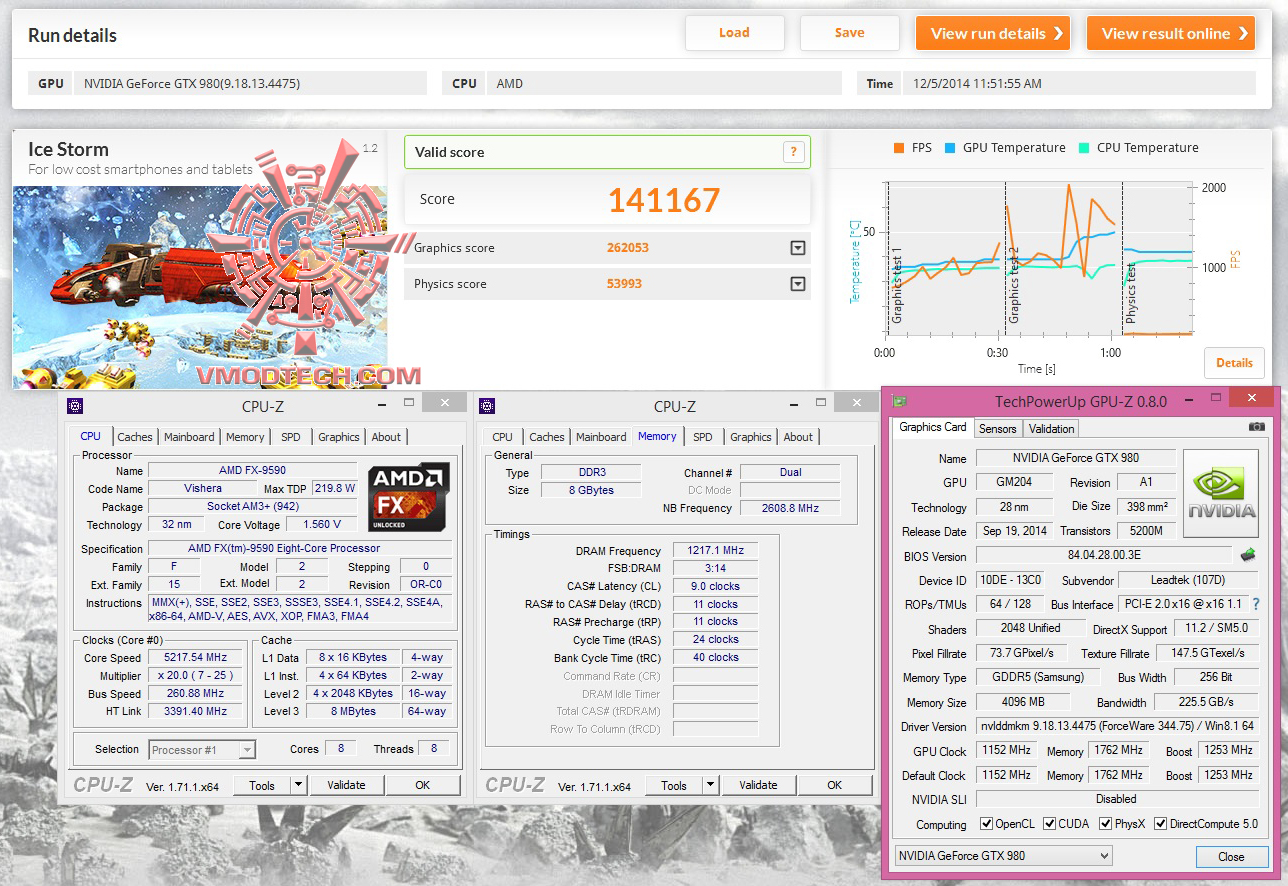Screen dimensions: 1288x886
Task: Expand the Physics score details arrow
Action: coord(798,284)
